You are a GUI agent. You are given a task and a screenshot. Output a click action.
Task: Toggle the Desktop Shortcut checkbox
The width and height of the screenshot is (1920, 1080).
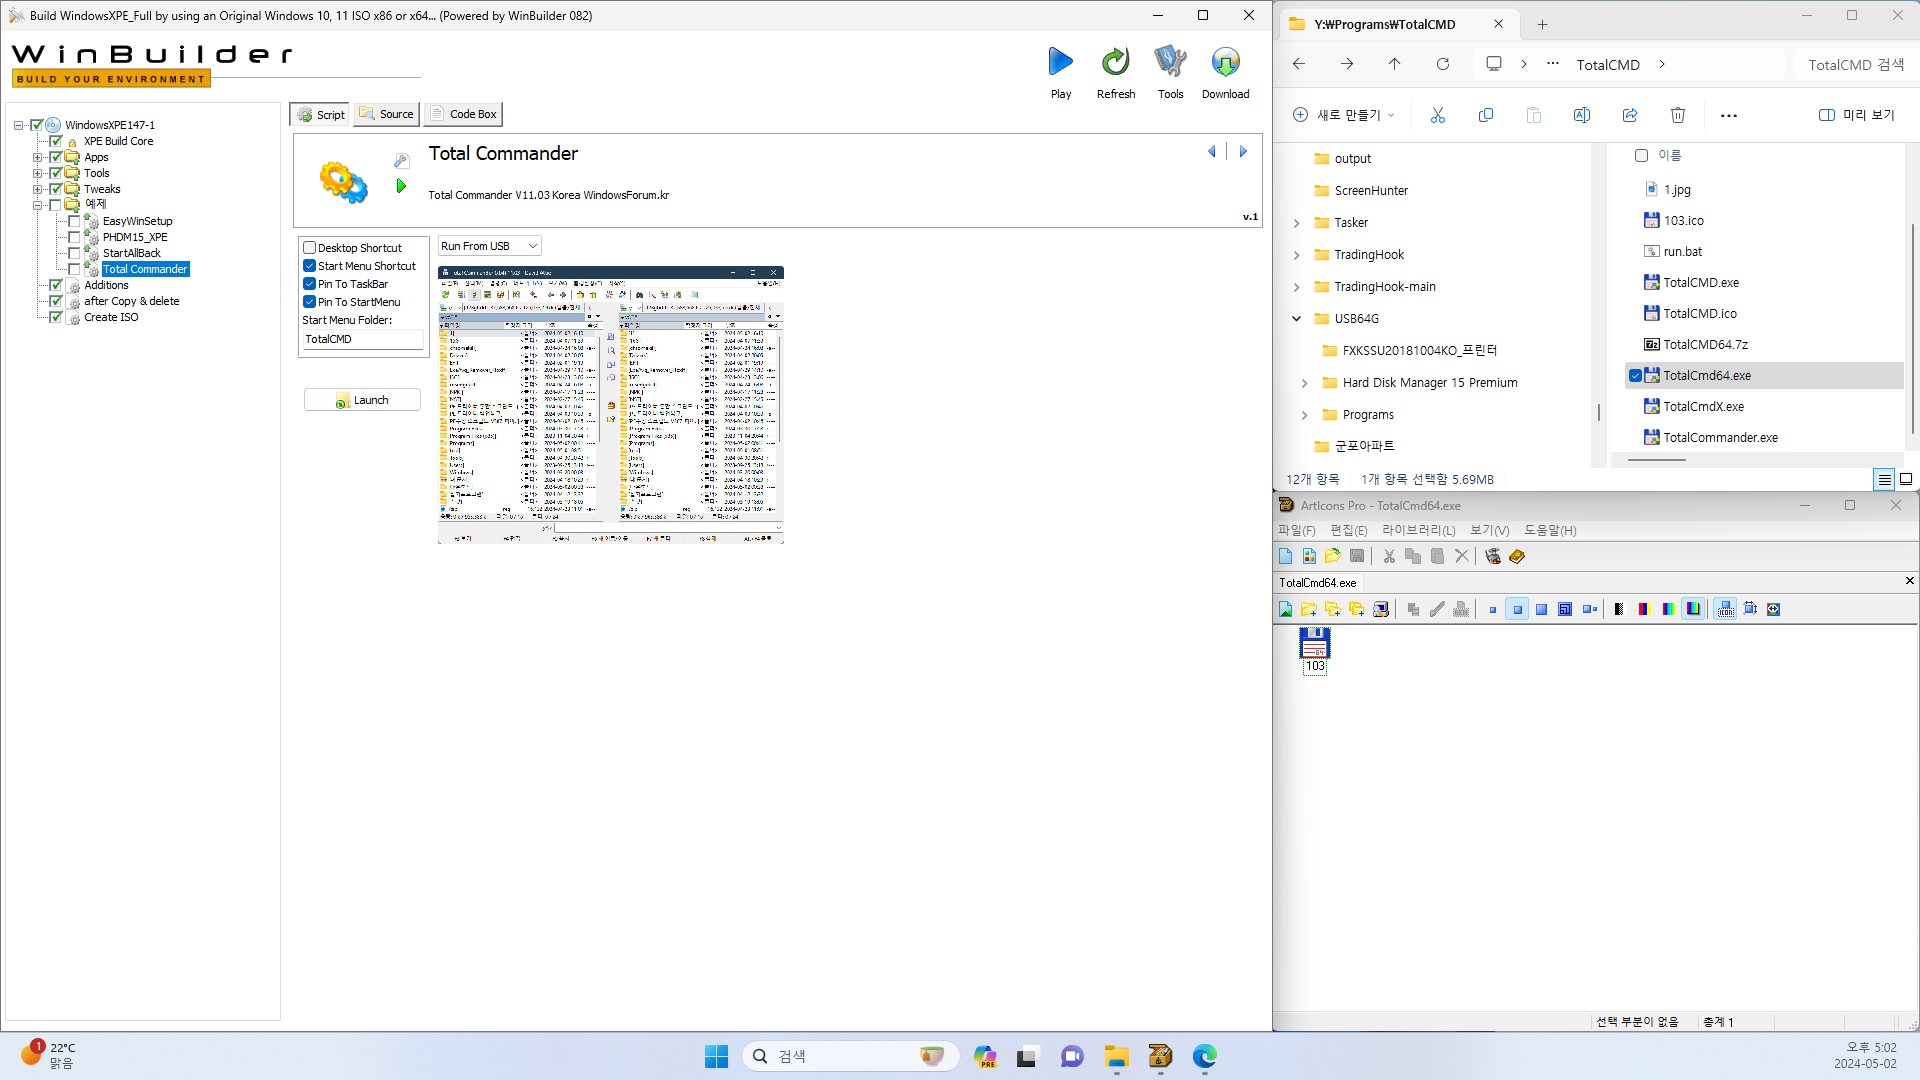tap(310, 248)
